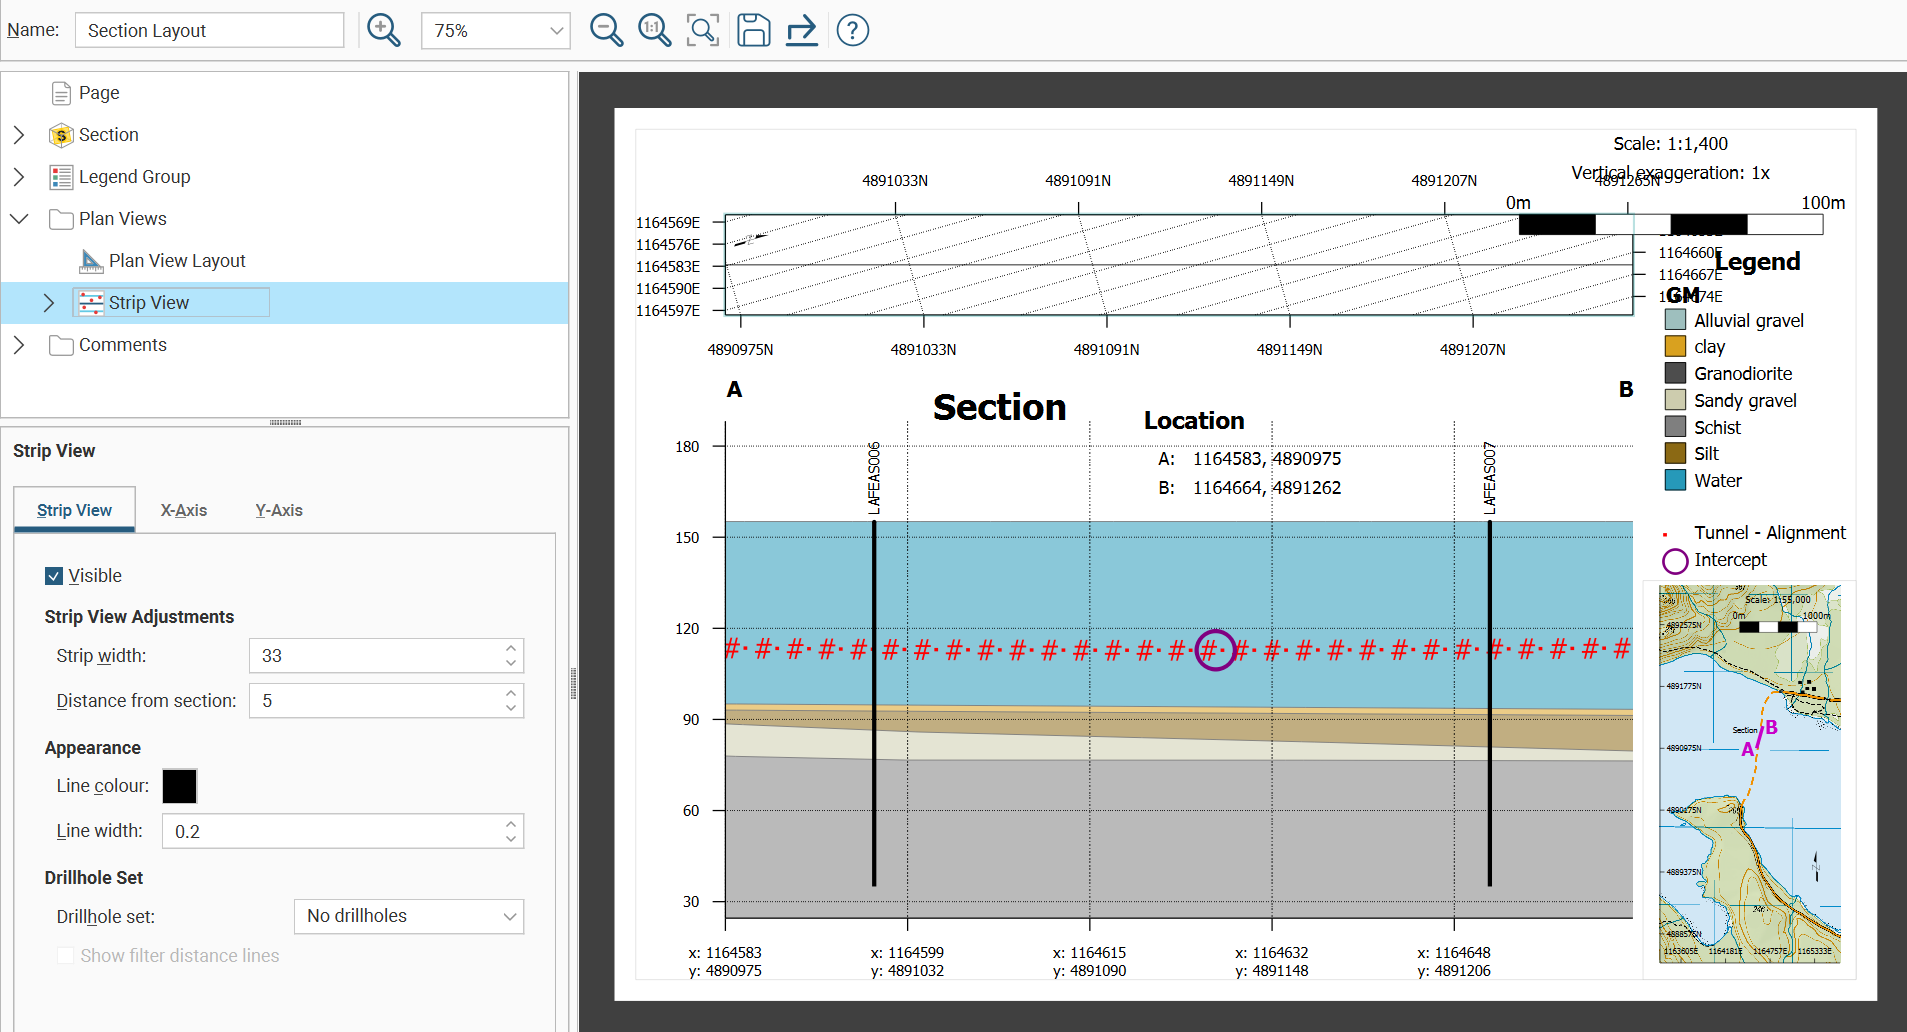Open the zoom percentage dropdown
1907x1032 pixels.
pyautogui.click(x=496, y=31)
